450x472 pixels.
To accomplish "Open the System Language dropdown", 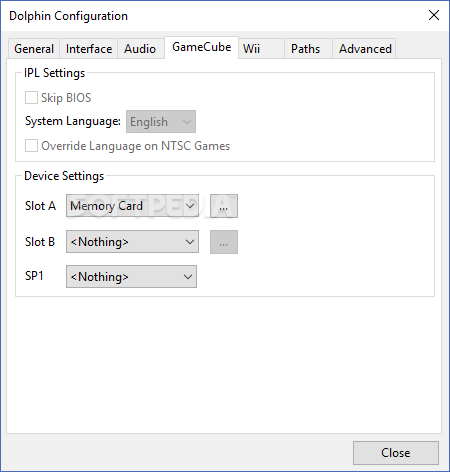I will 161,122.
